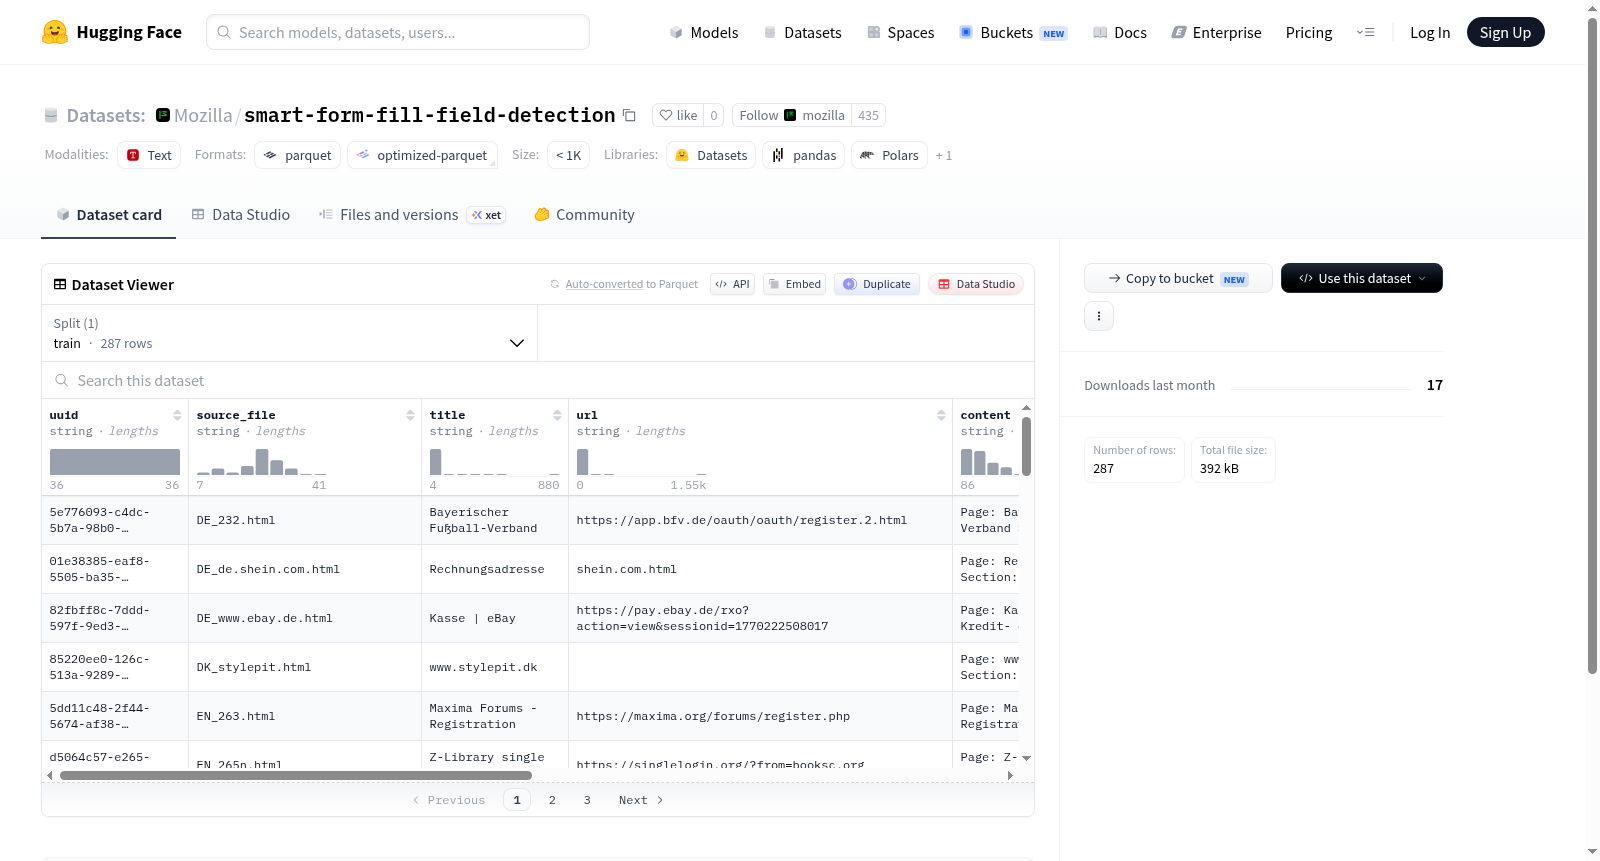Open the Community tab
Image resolution: width=1600 pixels, height=861 pixels.
(x=584, y=215)
